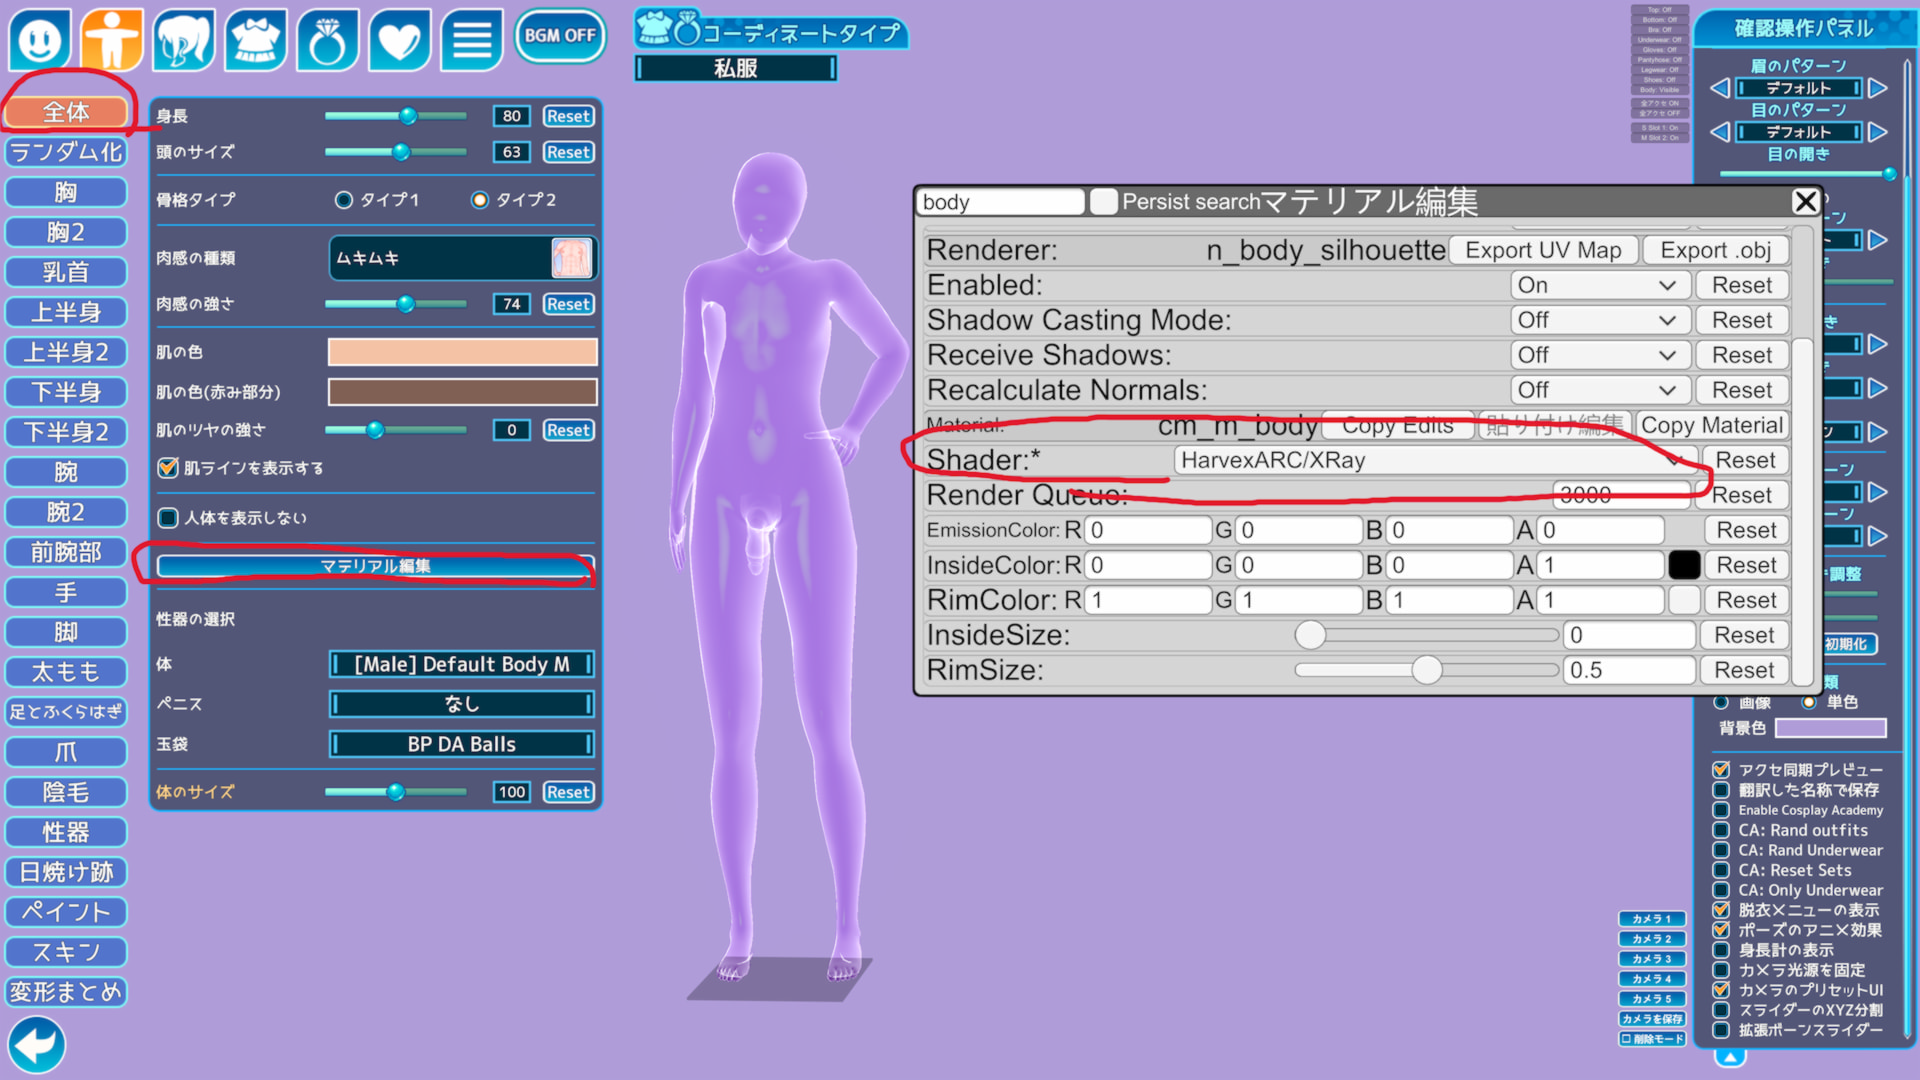Screen dimensions: 1920x1080
Task: Open the list menu icon
Action: coord(472,40)
